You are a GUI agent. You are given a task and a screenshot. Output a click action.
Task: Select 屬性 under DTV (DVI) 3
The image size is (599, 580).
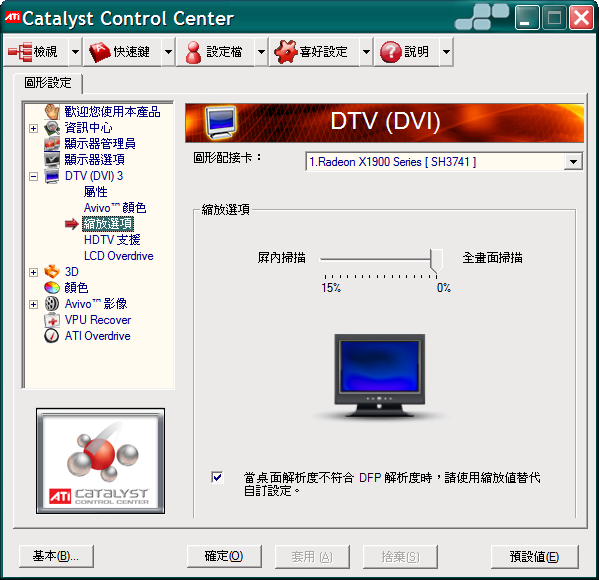pos(96,192)
